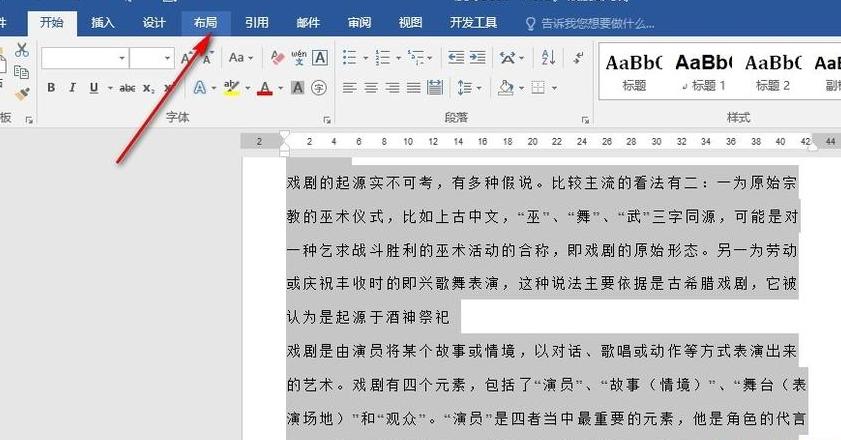841x440 pixels.
Task: Align paragraph text to the left
Action: 350,87
